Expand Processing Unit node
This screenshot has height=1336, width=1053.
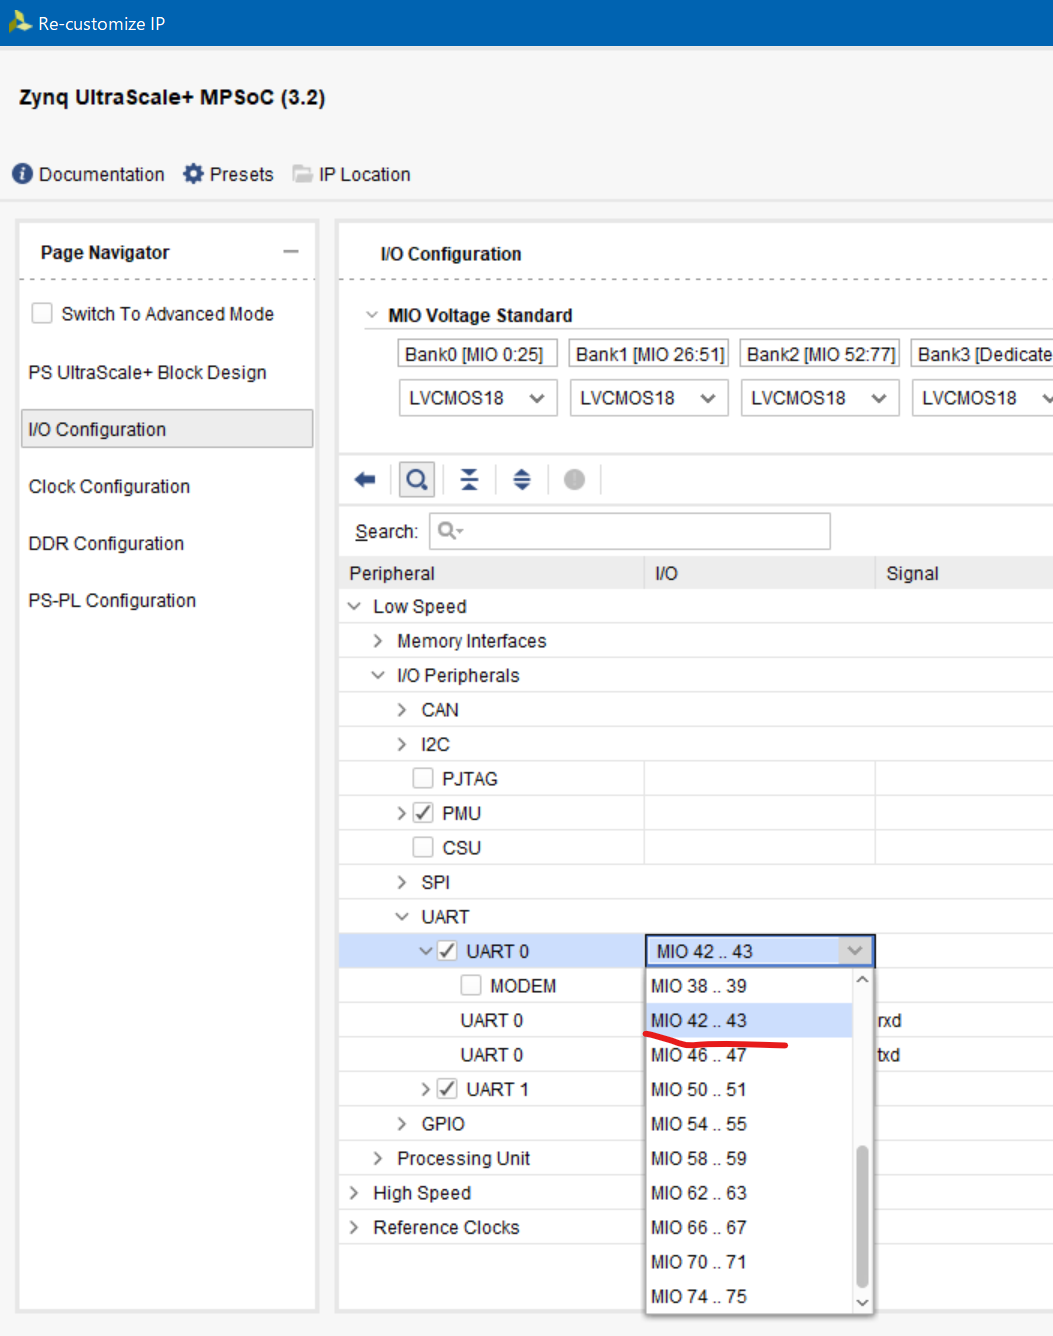click(378, 1158)
